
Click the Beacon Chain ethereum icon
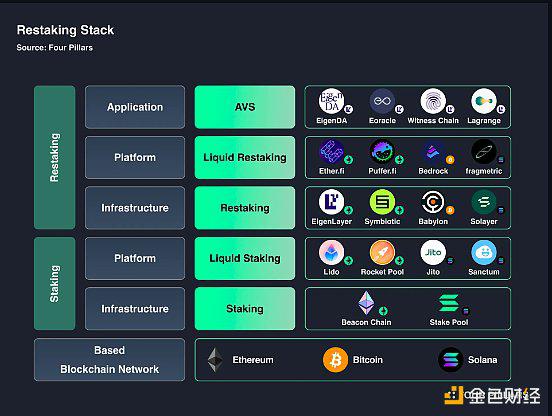coord(366,303)
